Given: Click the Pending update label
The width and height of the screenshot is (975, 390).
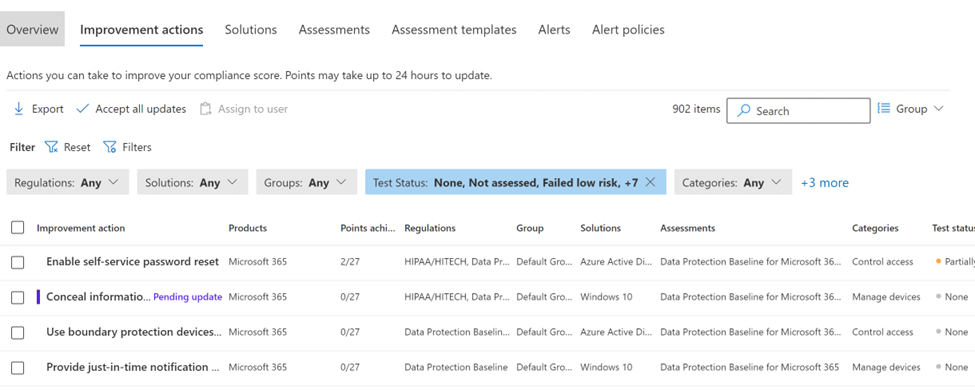Looking at the screenshot, I should [x=188, y=297].
